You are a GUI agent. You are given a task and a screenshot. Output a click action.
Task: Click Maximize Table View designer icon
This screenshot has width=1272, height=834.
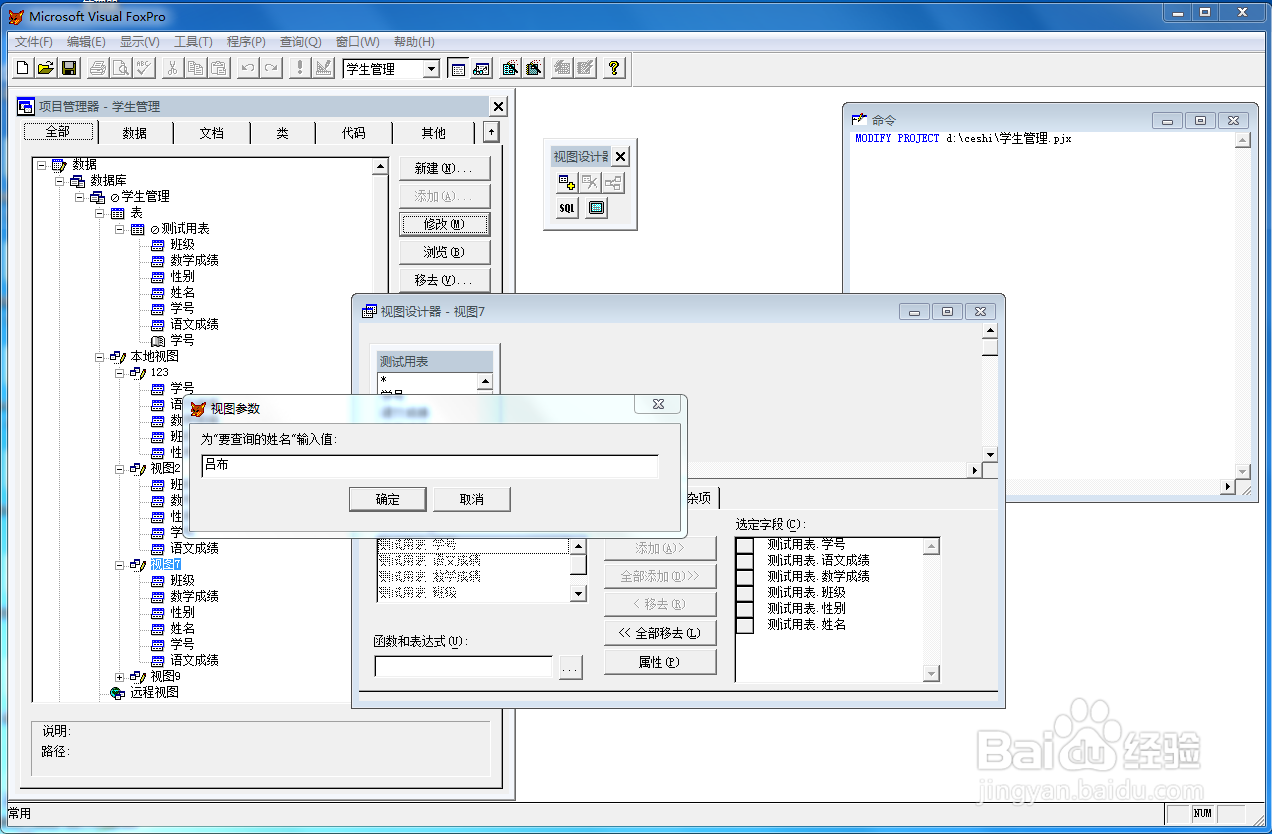[596, 208]
